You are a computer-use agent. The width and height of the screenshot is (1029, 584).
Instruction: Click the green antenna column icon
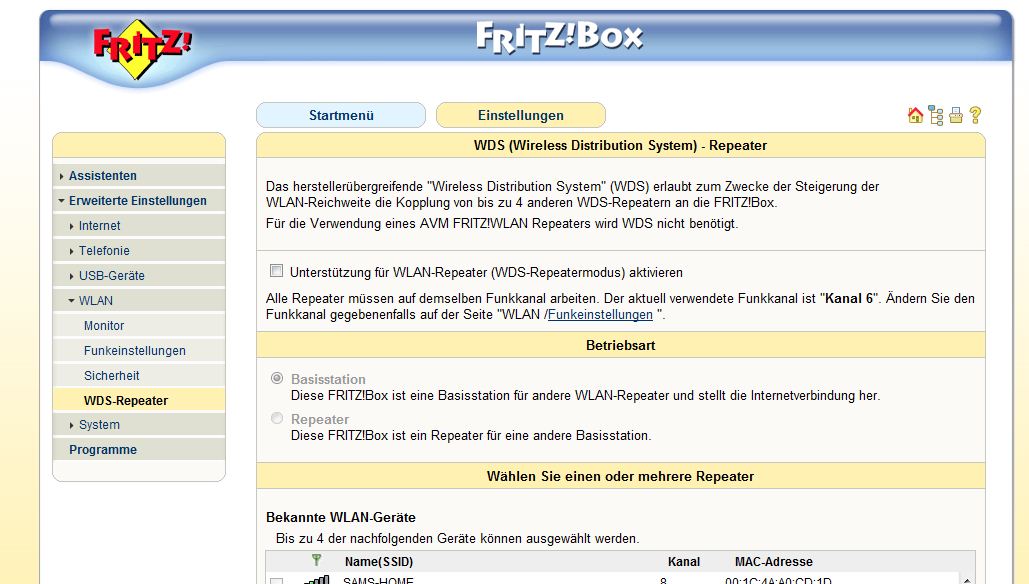(316, 560)
